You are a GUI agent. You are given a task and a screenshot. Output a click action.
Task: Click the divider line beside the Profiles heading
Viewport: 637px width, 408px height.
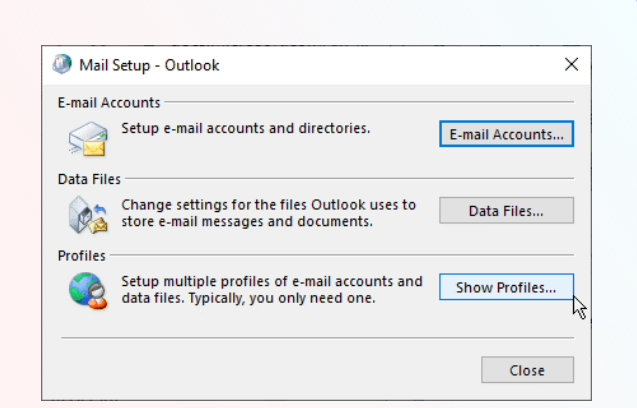pos(342,255)
